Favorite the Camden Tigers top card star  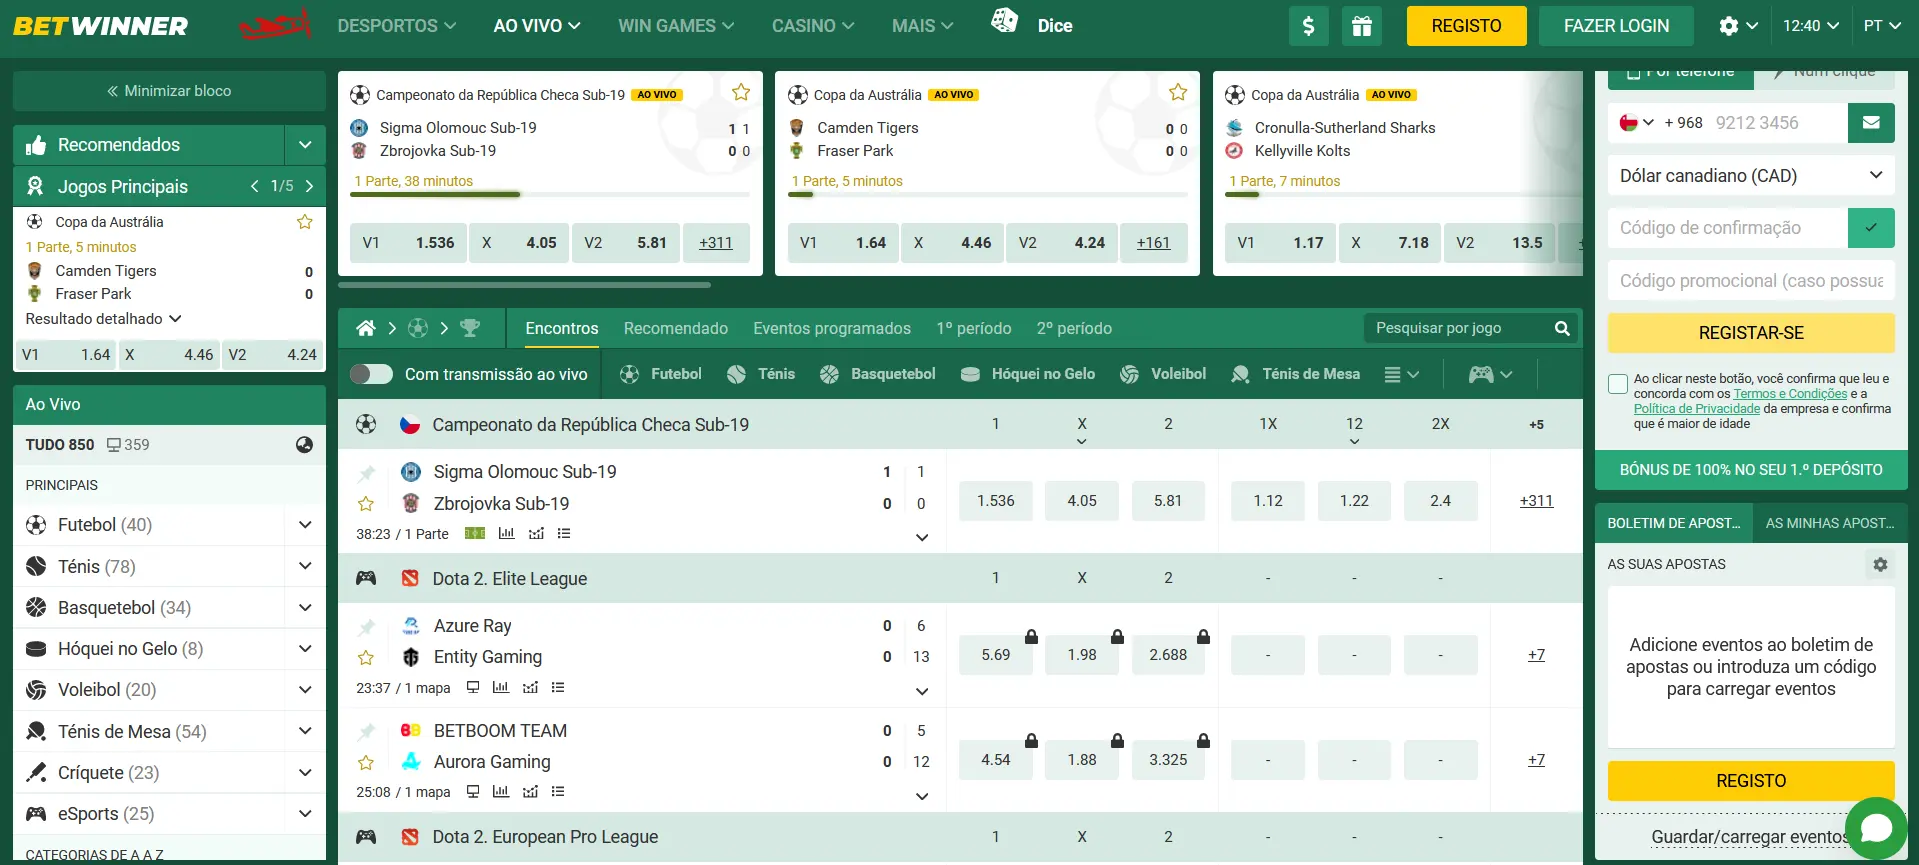pyautogui.click(x=1178, y=92)
